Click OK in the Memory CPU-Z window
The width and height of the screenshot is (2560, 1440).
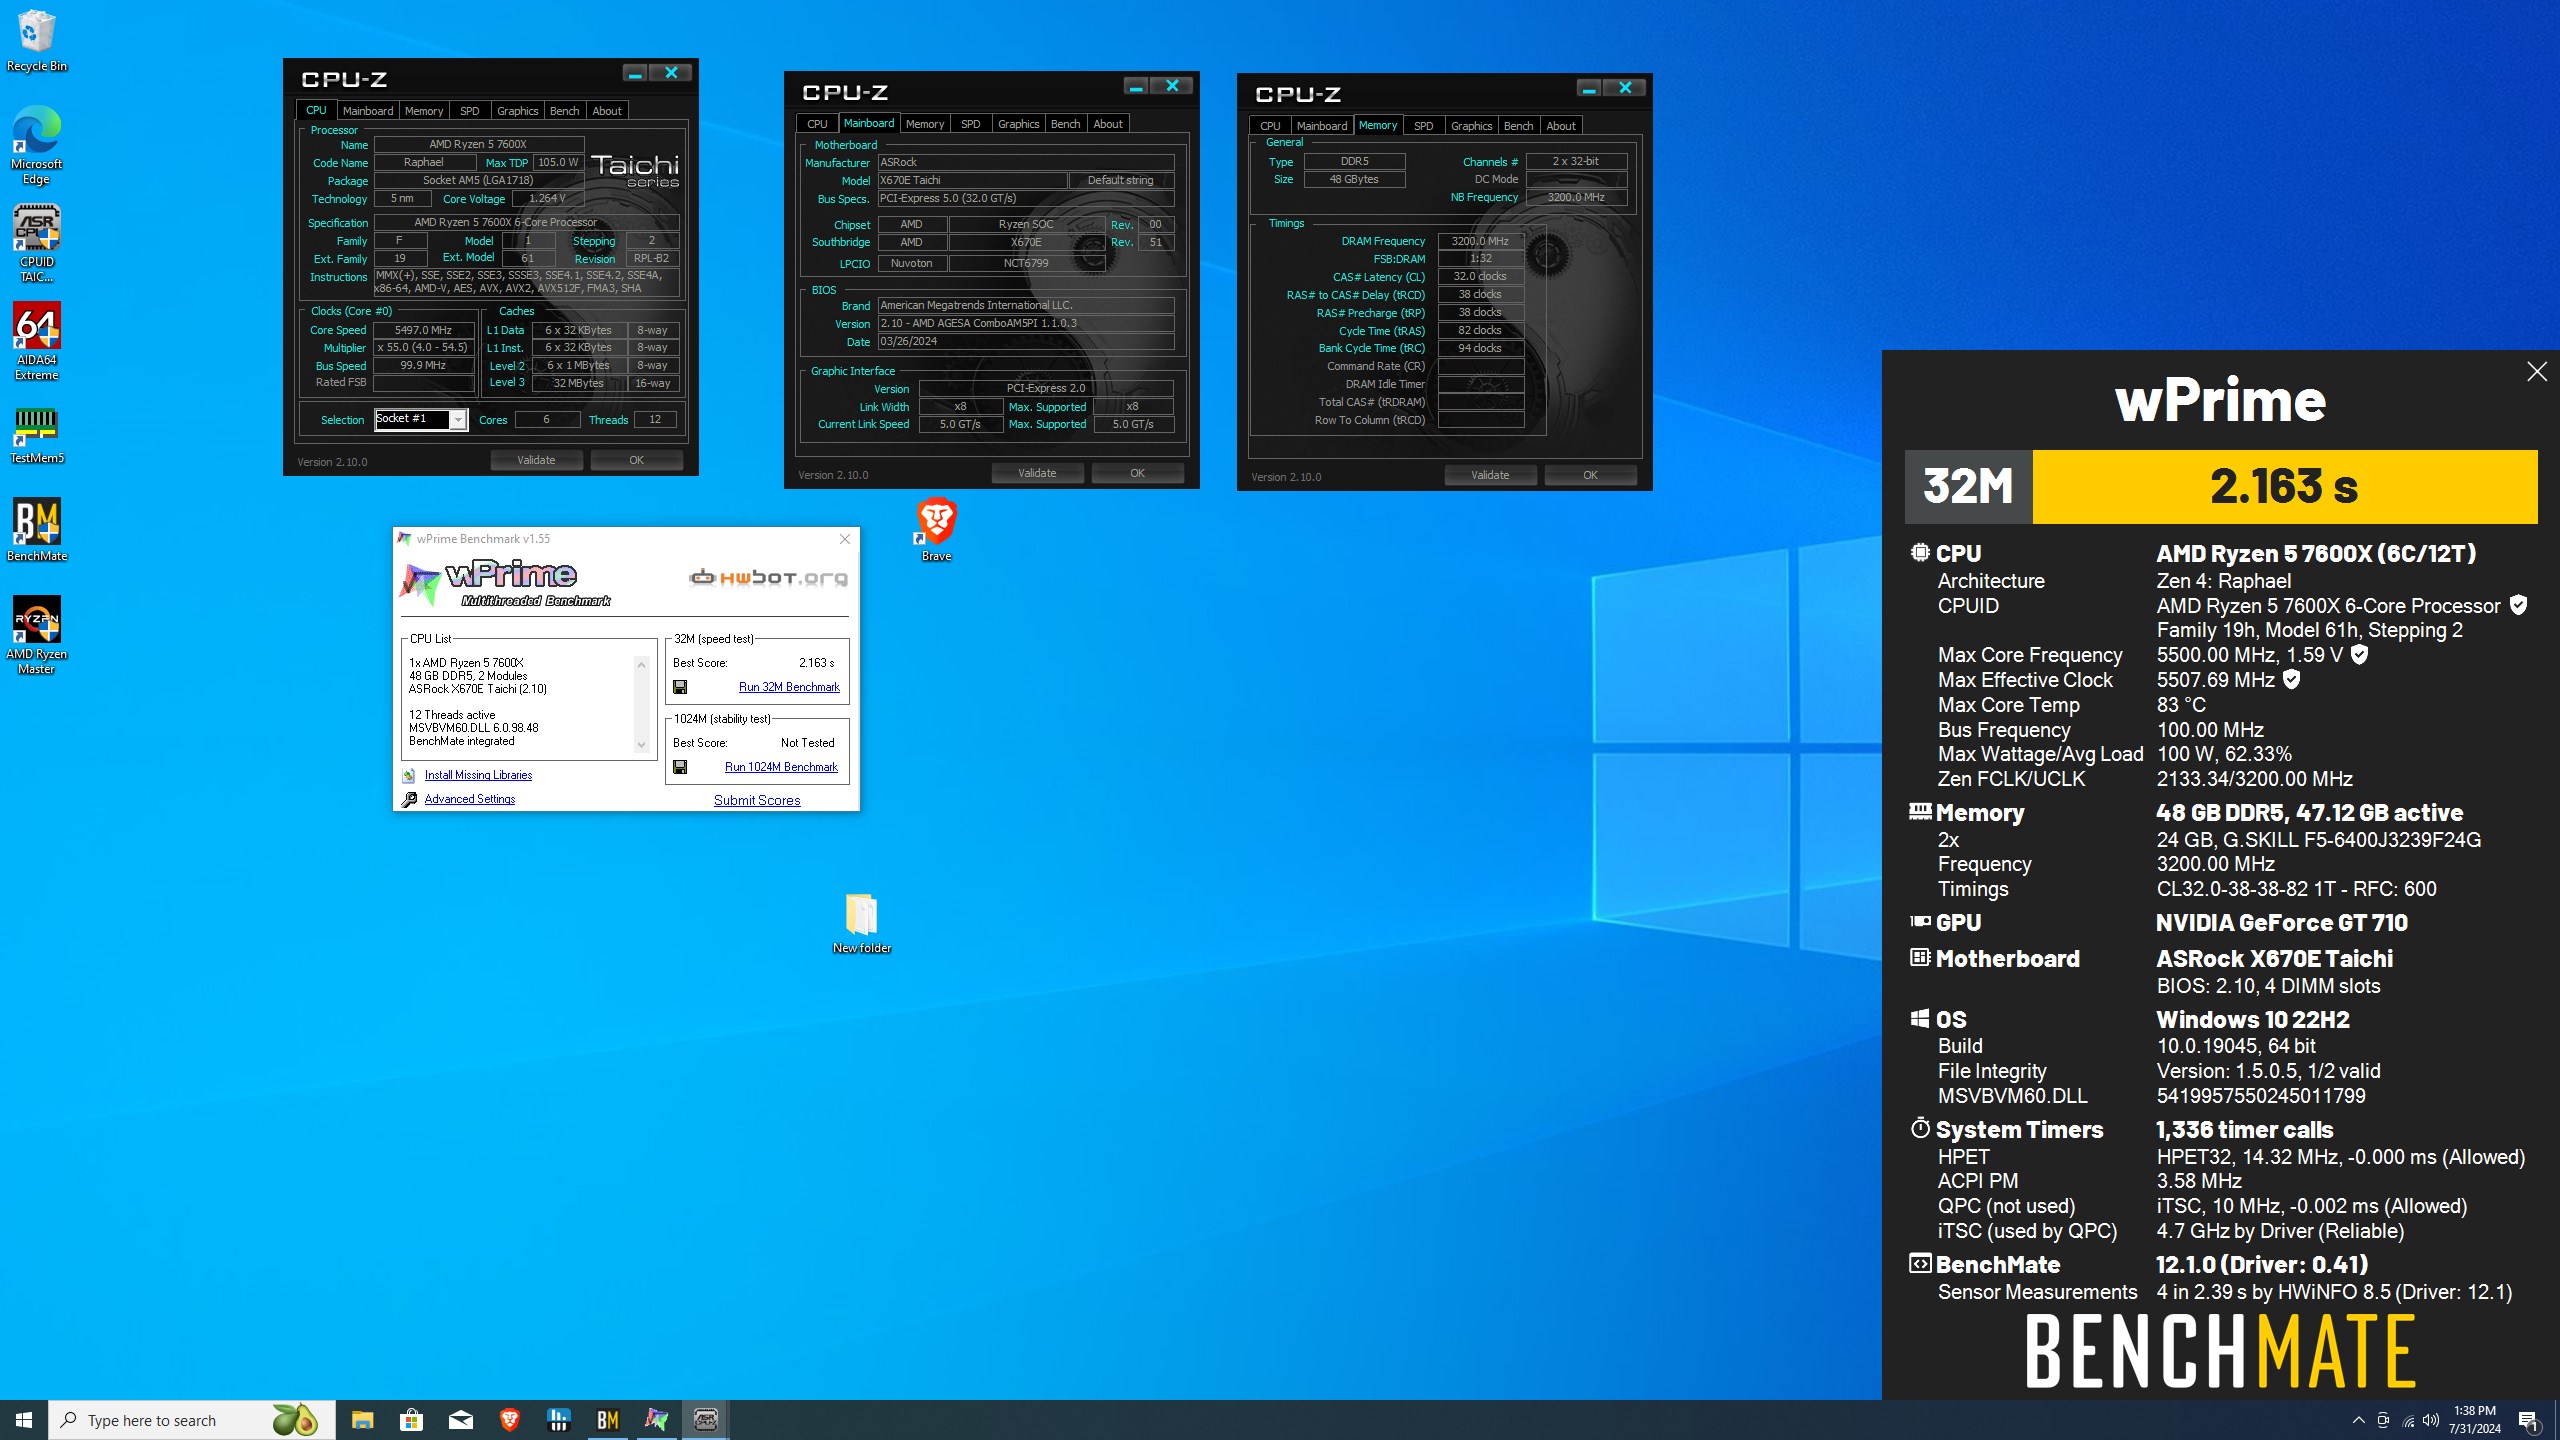[1590, 475]
